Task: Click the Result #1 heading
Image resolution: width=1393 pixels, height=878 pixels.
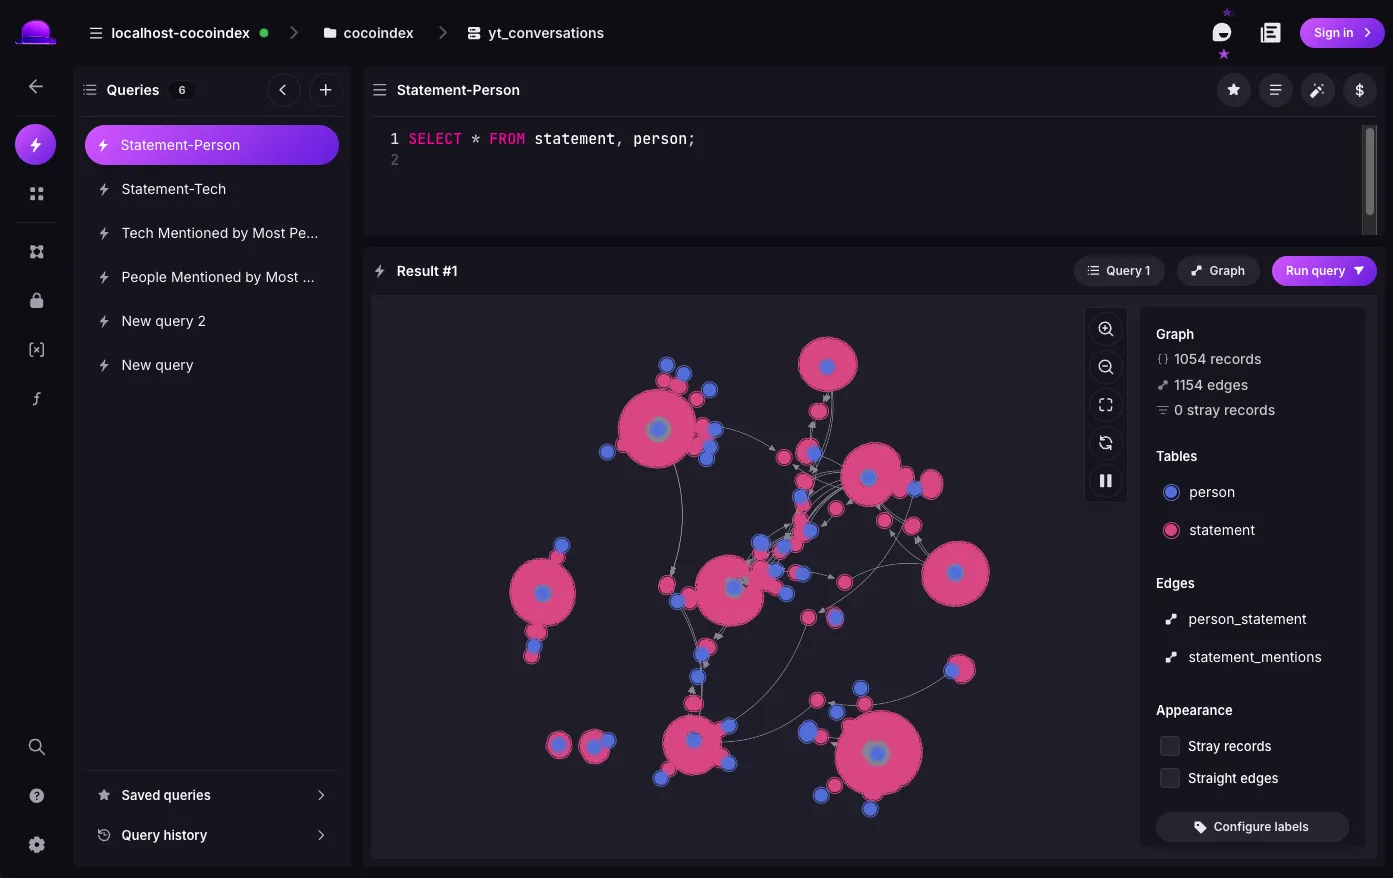Action: tap(427, 271)
